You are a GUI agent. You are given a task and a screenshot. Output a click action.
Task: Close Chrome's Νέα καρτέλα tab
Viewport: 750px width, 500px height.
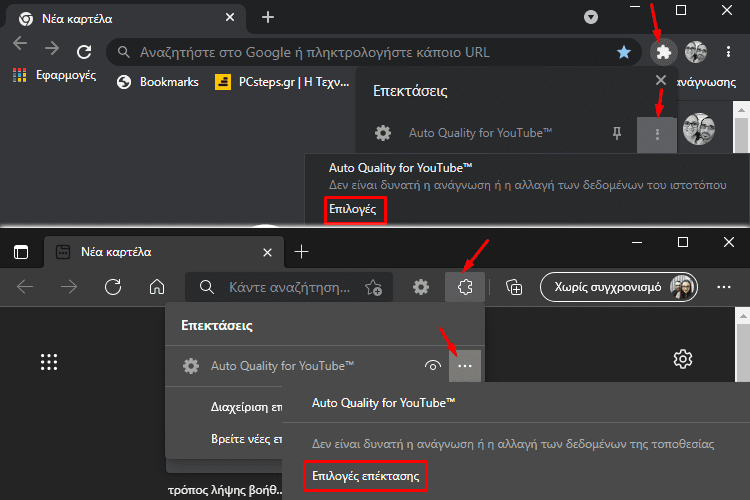click(230, 17)
